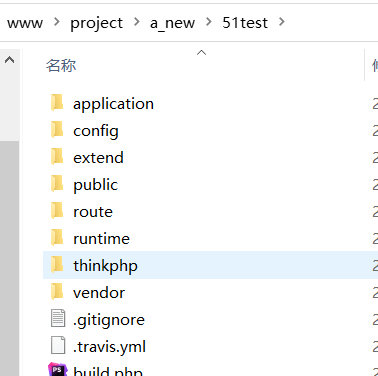
Task: Select the runtime folder name
Action: [101, 239]
